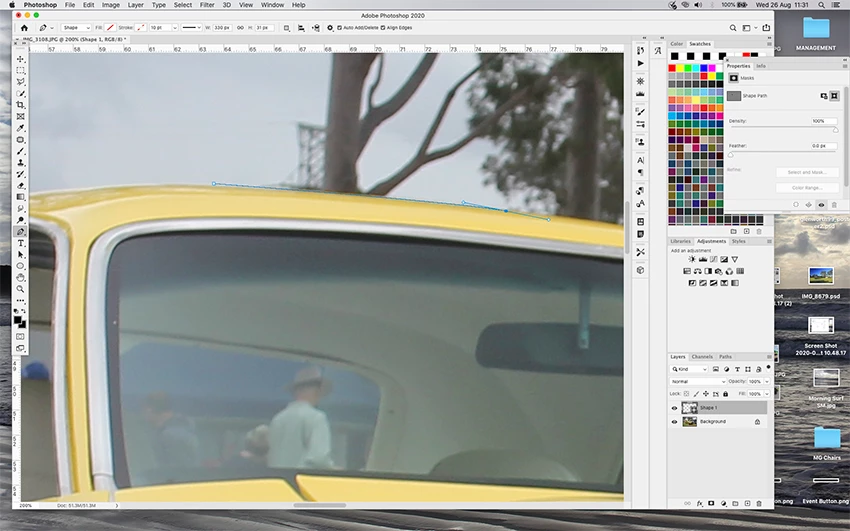Open the Glyphs panel icon
This screenshot has width=850, height=531.
658,50
